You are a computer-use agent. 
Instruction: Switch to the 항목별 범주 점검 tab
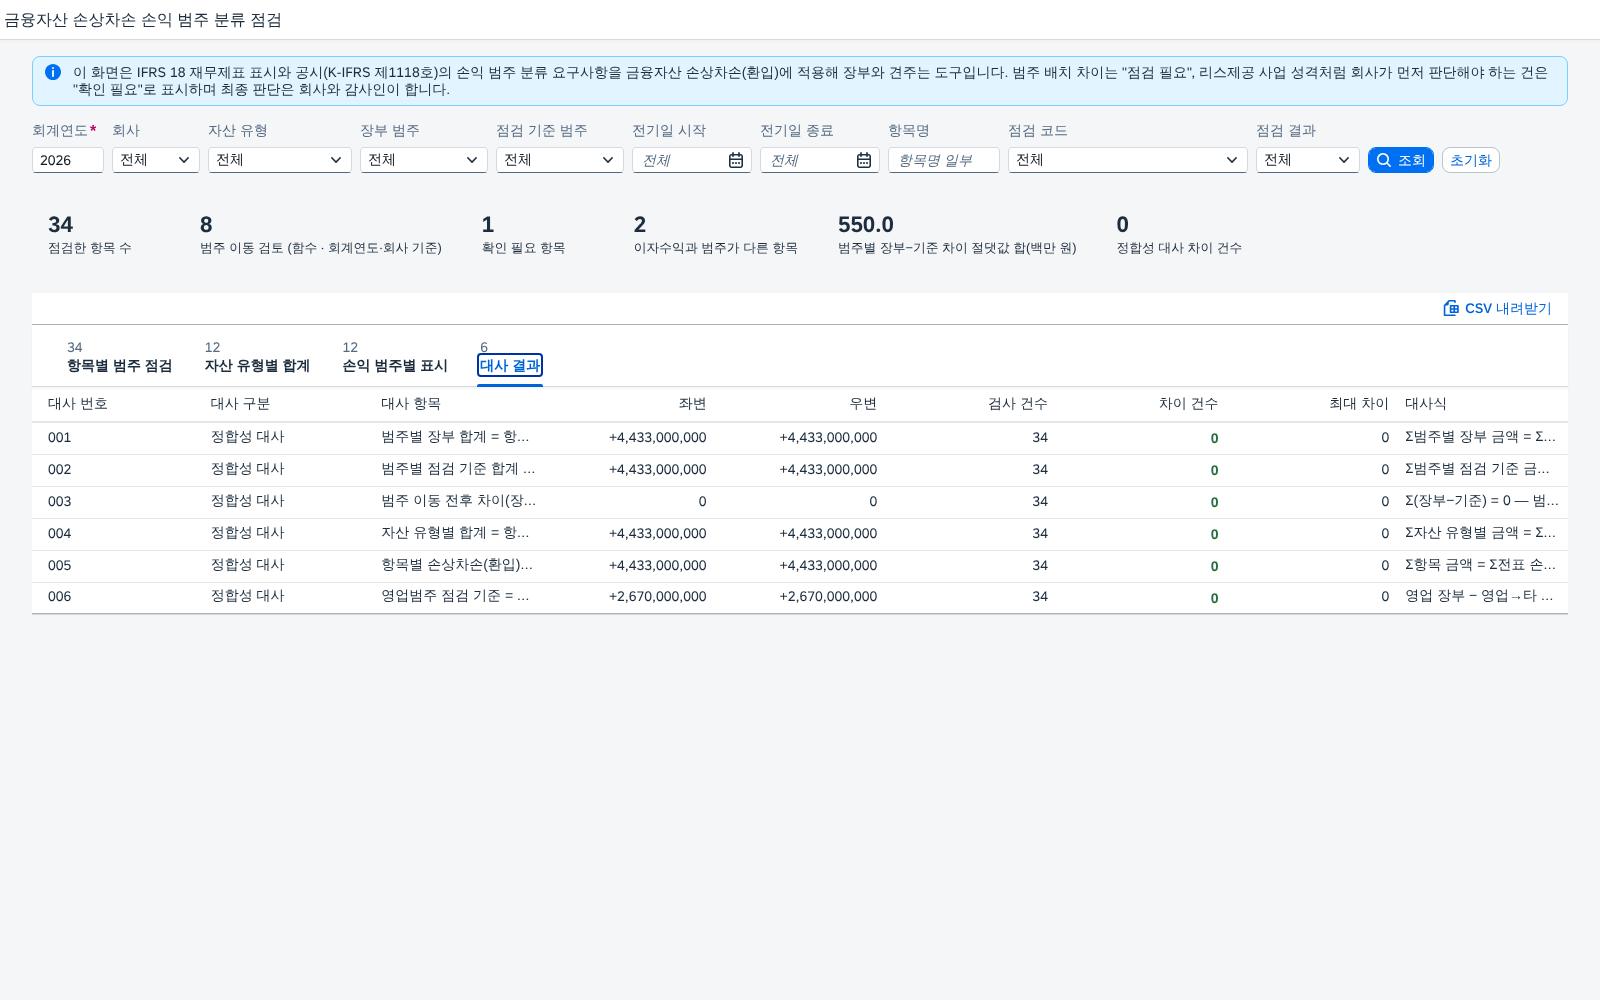click(119, 358)
